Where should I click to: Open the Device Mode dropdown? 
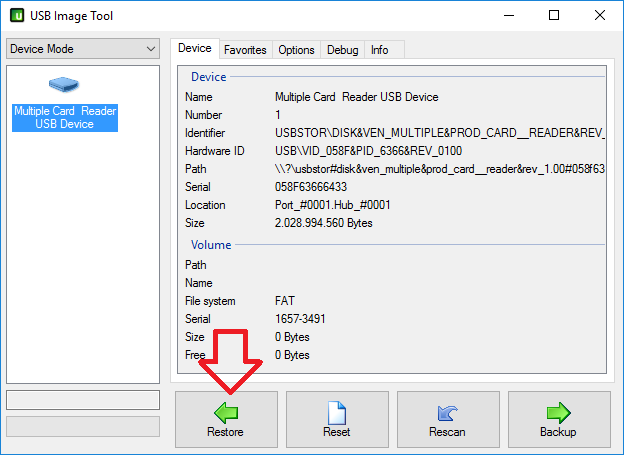[83, 49]
